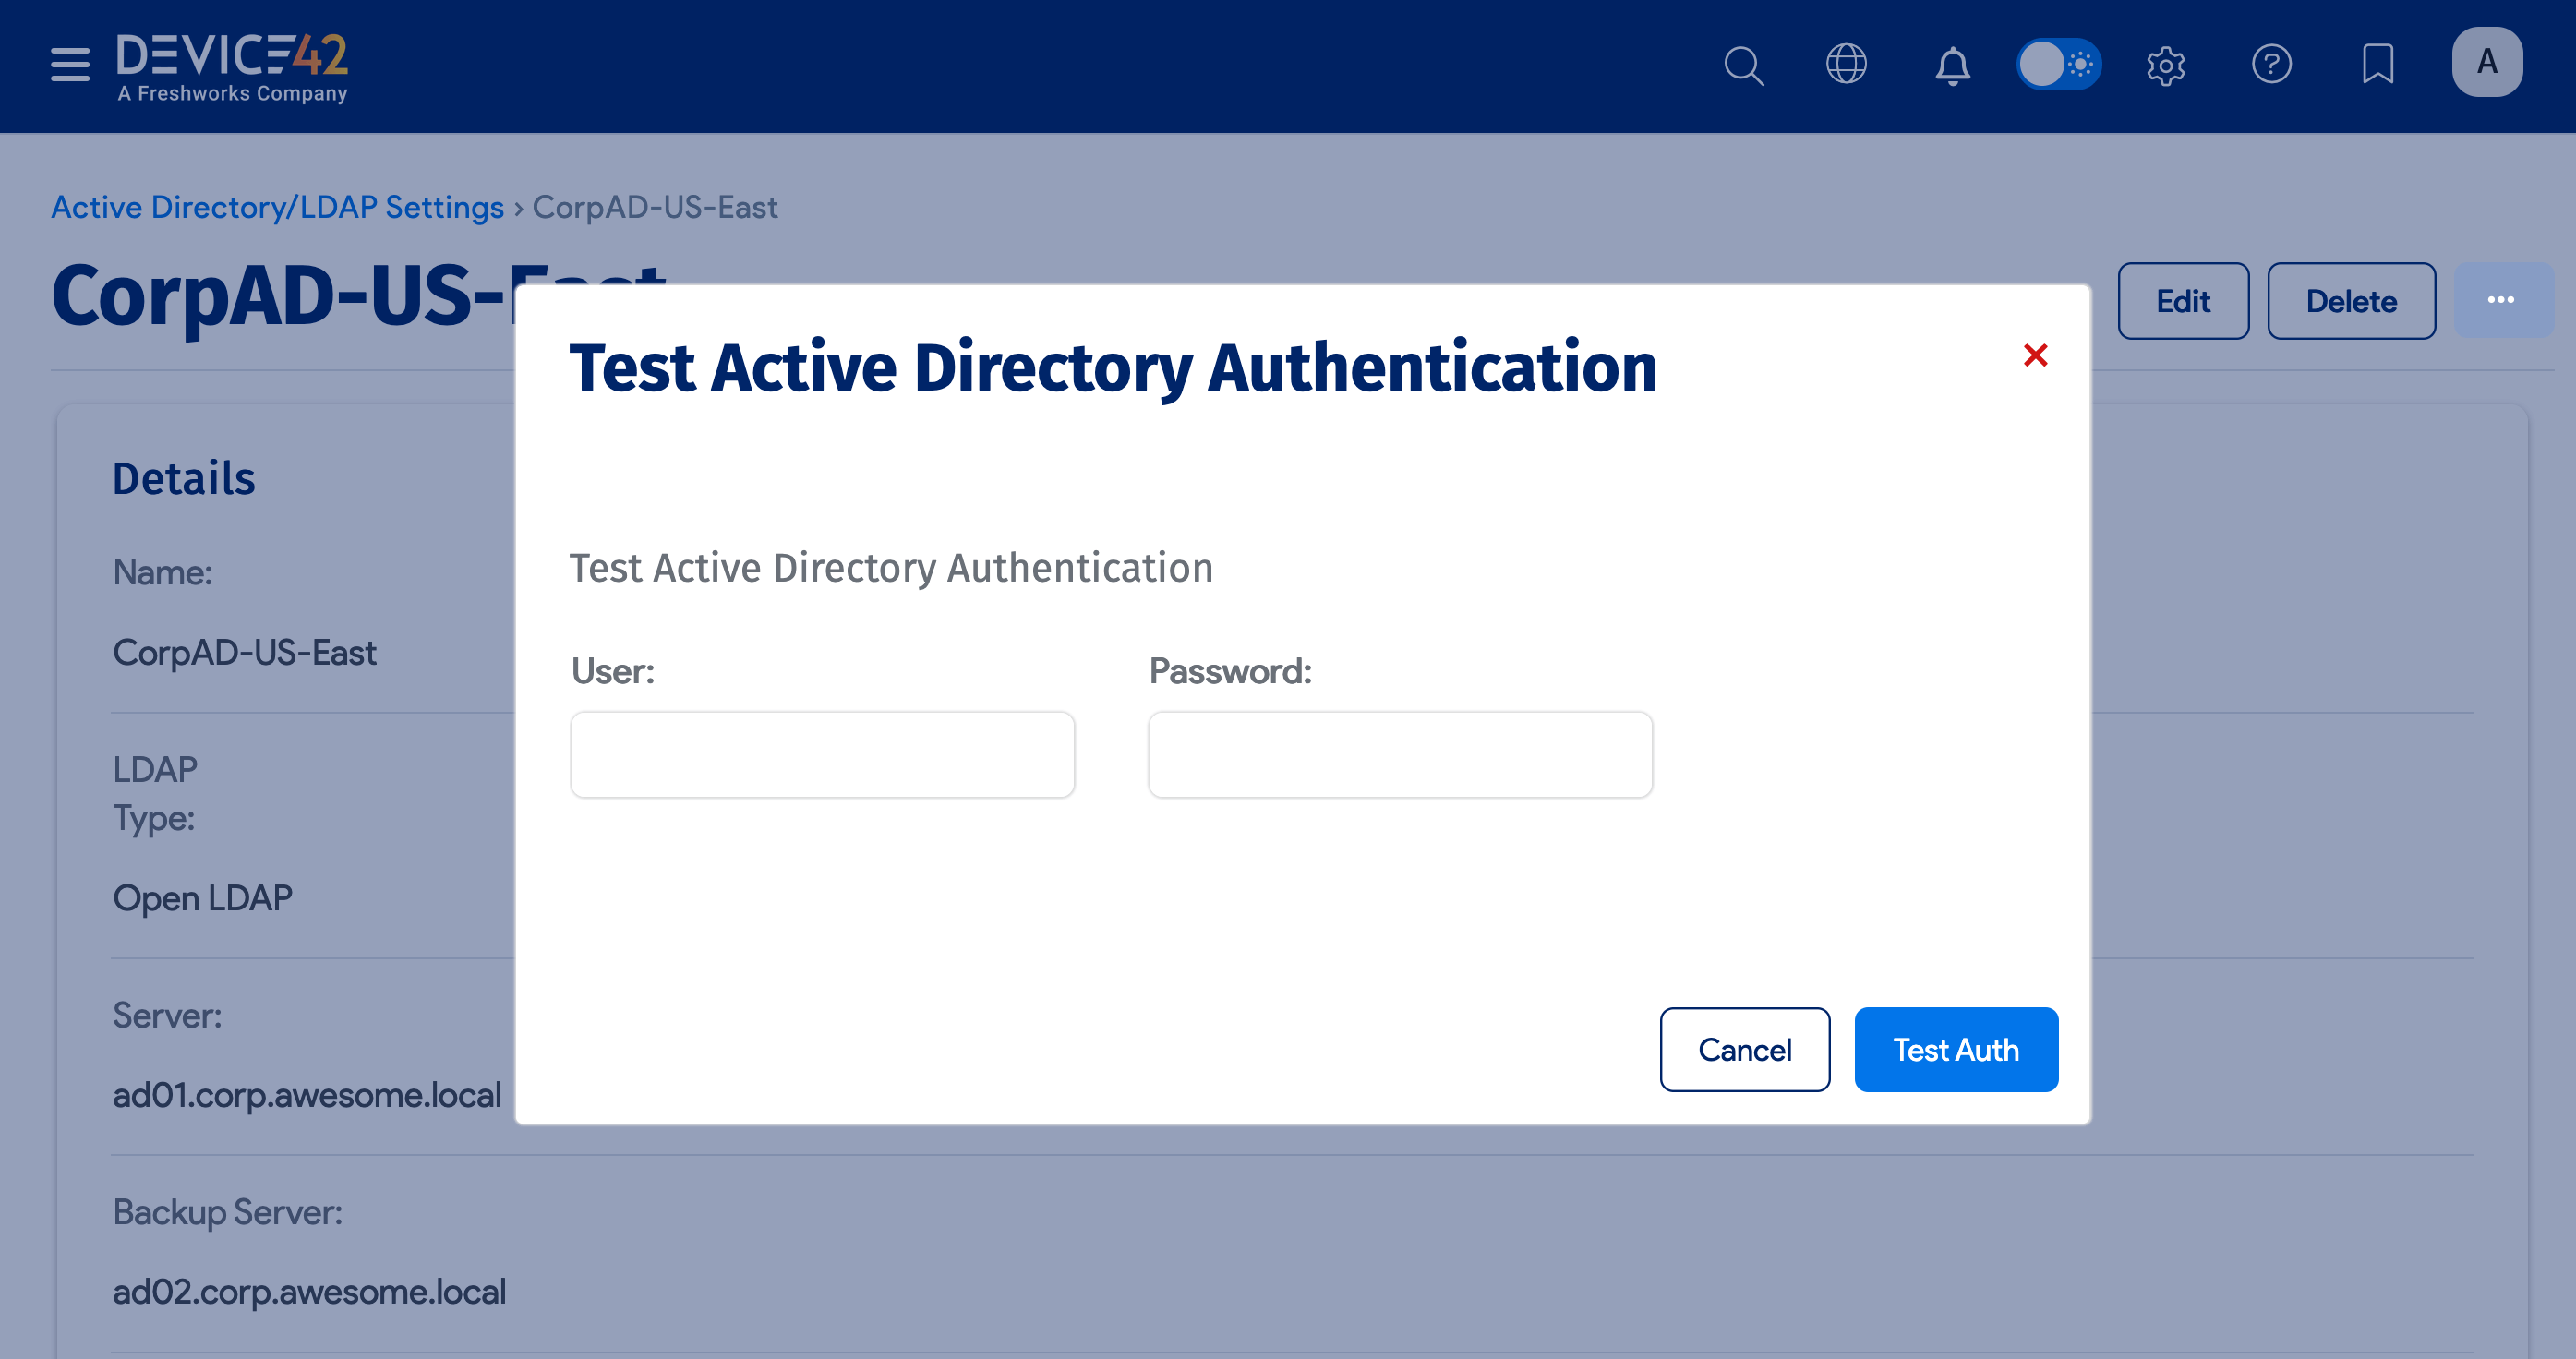The image size is (2576, 1359).
Task: Click the Edit button
Action: [2182, 301]
